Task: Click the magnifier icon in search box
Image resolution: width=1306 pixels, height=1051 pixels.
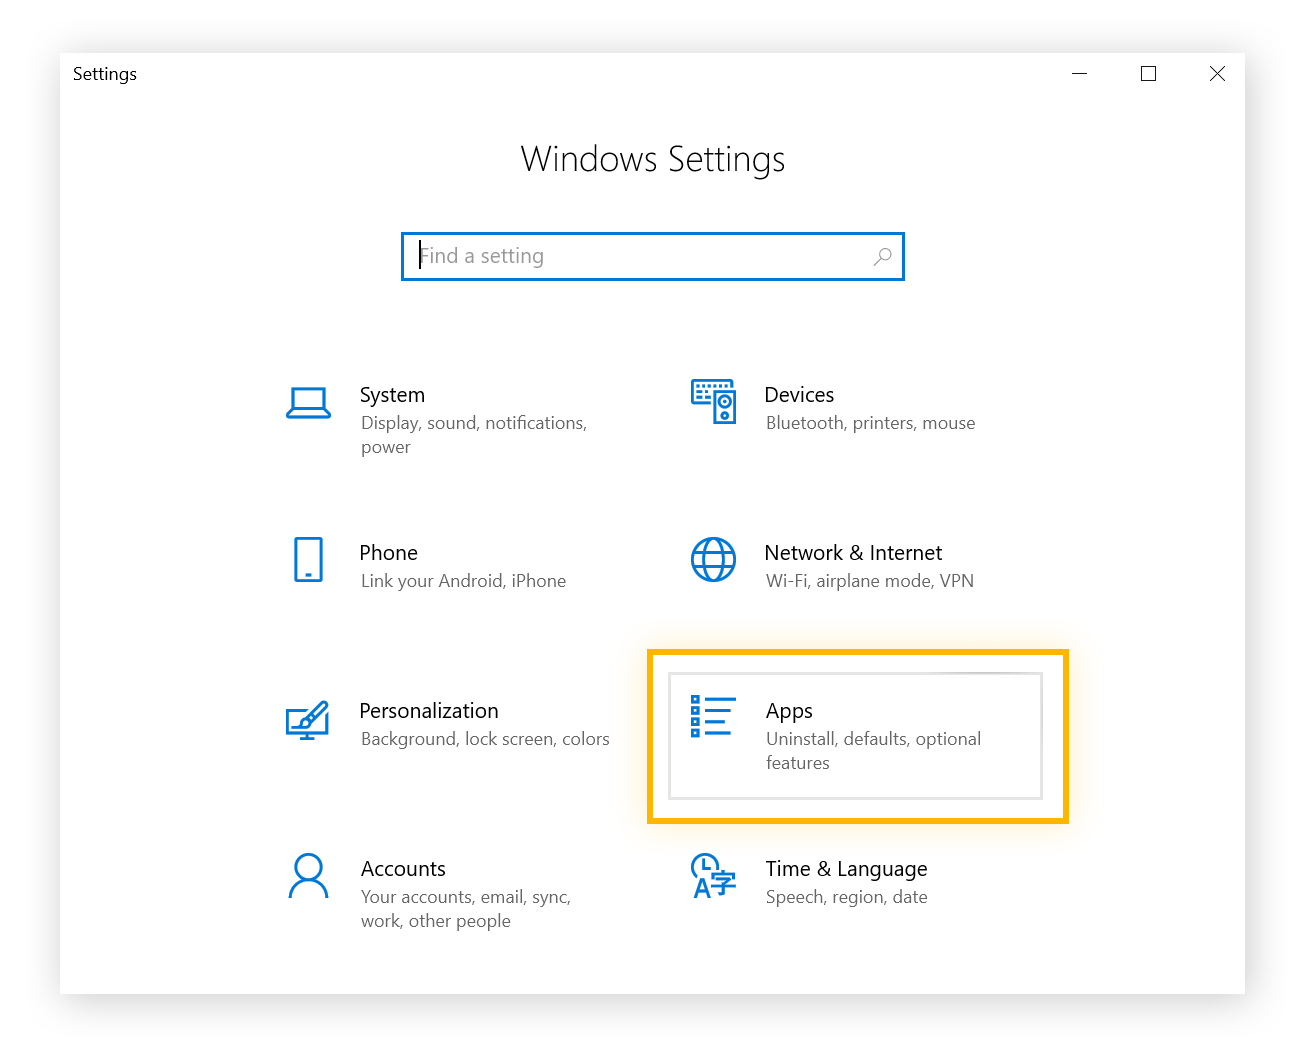Action: [882, 257]
